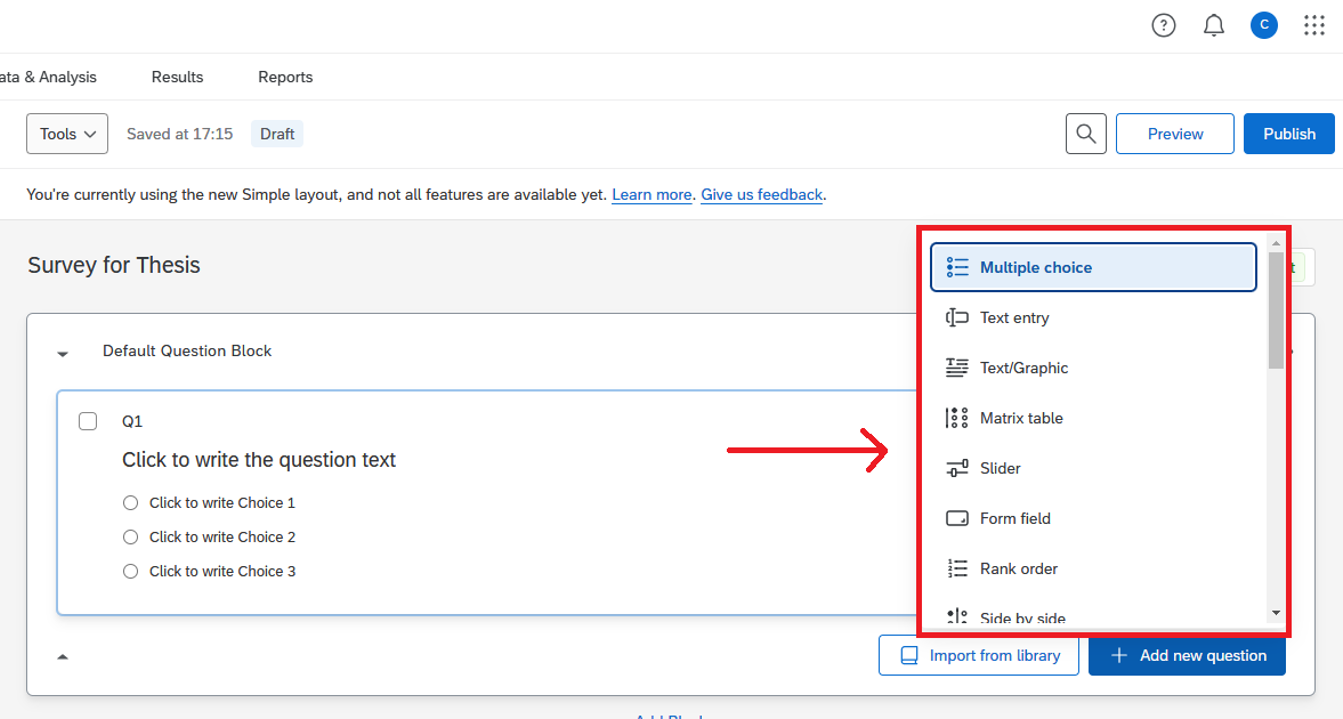
Task: Open the apps grid switcher icon
Action: 1314,26
